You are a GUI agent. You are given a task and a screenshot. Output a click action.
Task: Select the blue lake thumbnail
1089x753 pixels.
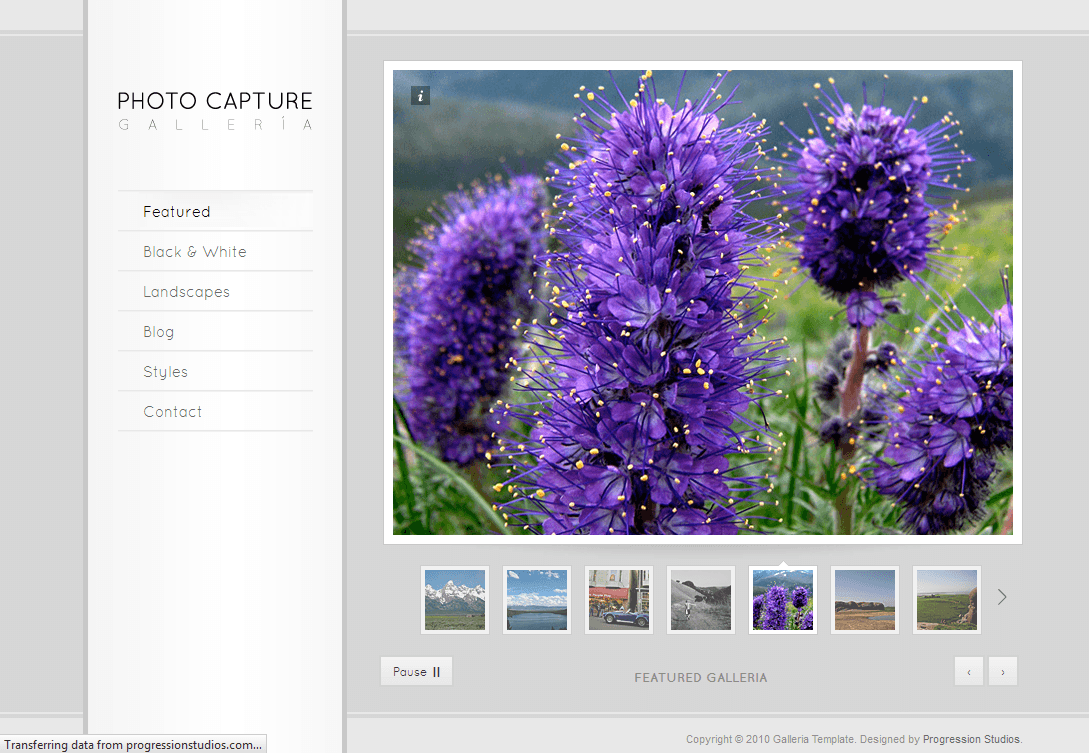(x=537, y=600)
